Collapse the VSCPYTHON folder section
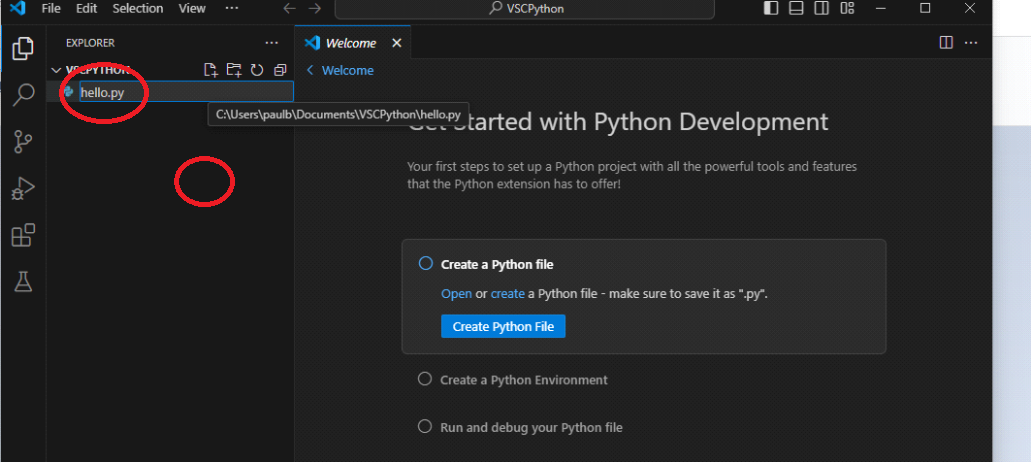The height and width of the screenshot is (462, 1031). [56, 70]
